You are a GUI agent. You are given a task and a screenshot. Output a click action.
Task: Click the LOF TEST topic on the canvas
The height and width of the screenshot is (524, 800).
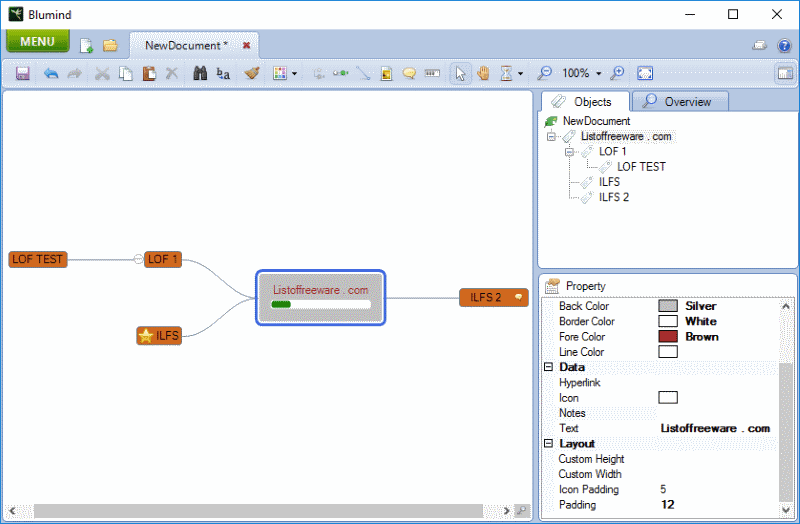[x=38, y=259]
